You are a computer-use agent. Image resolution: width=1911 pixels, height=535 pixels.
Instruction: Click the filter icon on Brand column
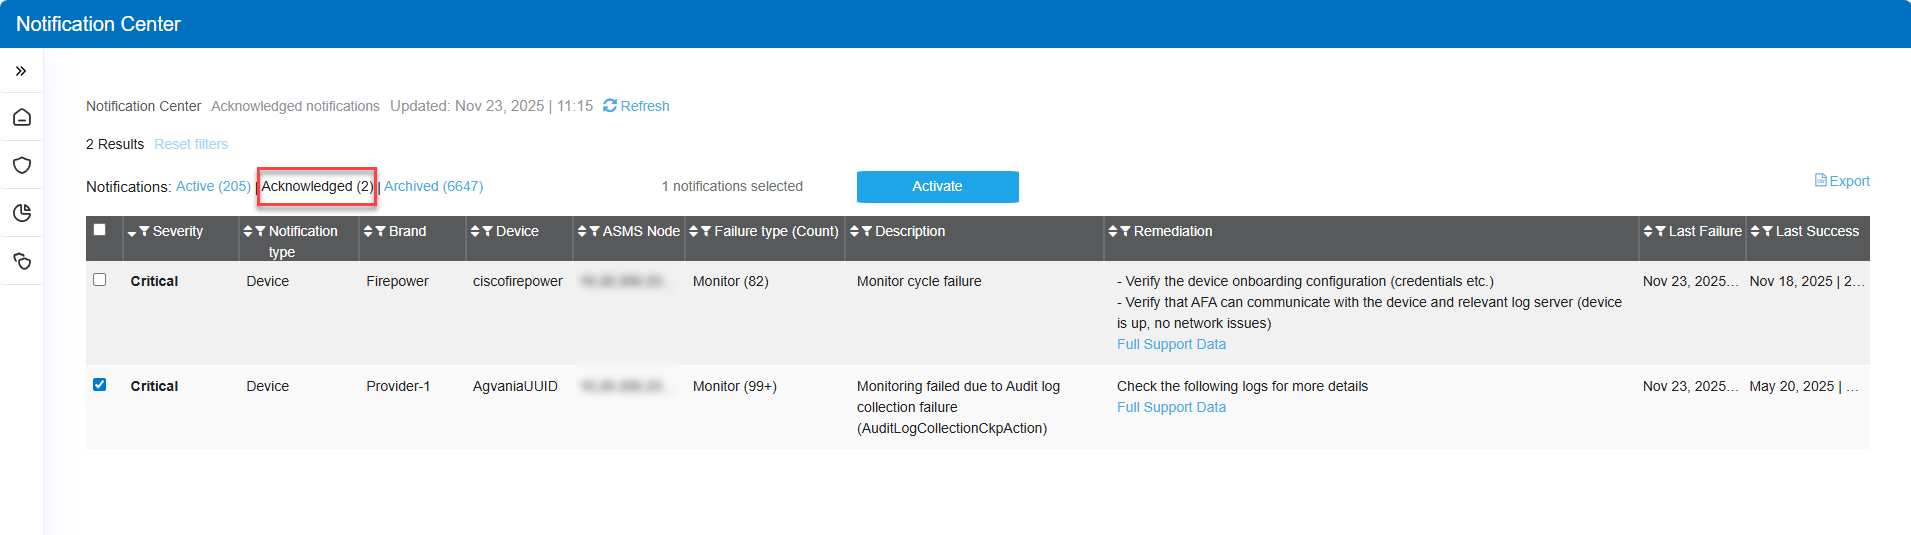pos(381,231)
